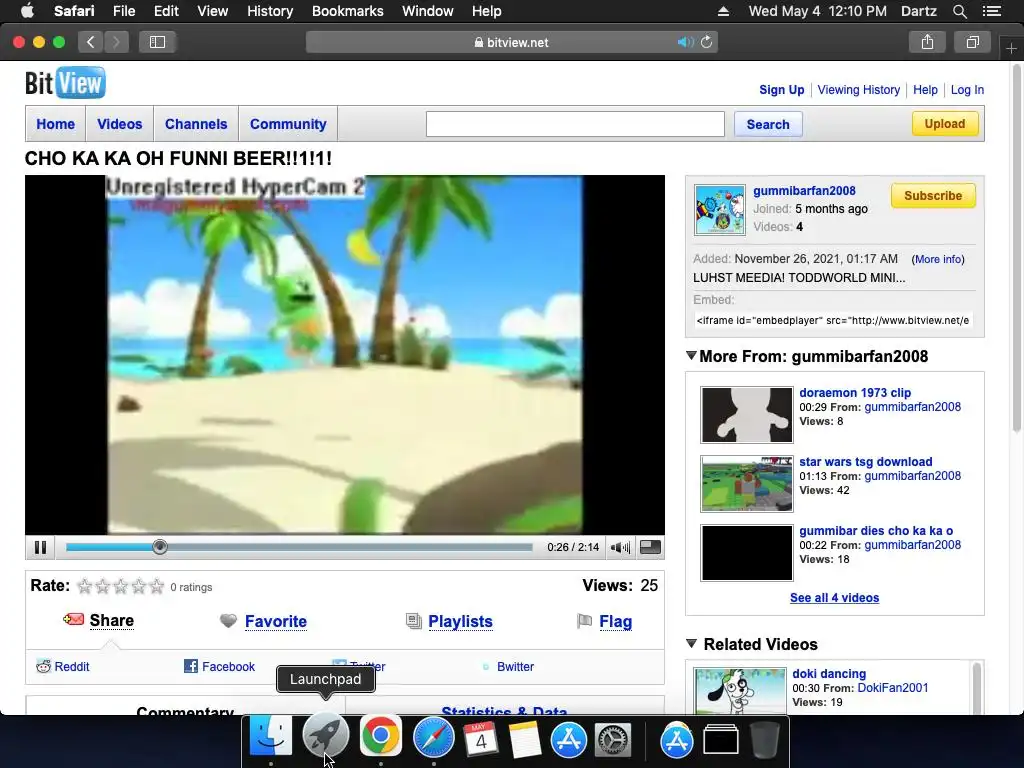Viewport: 1024px width, 768px height.
Task: Open Finder from the dock
Action: pyautogui.click(x=270, y=736)
